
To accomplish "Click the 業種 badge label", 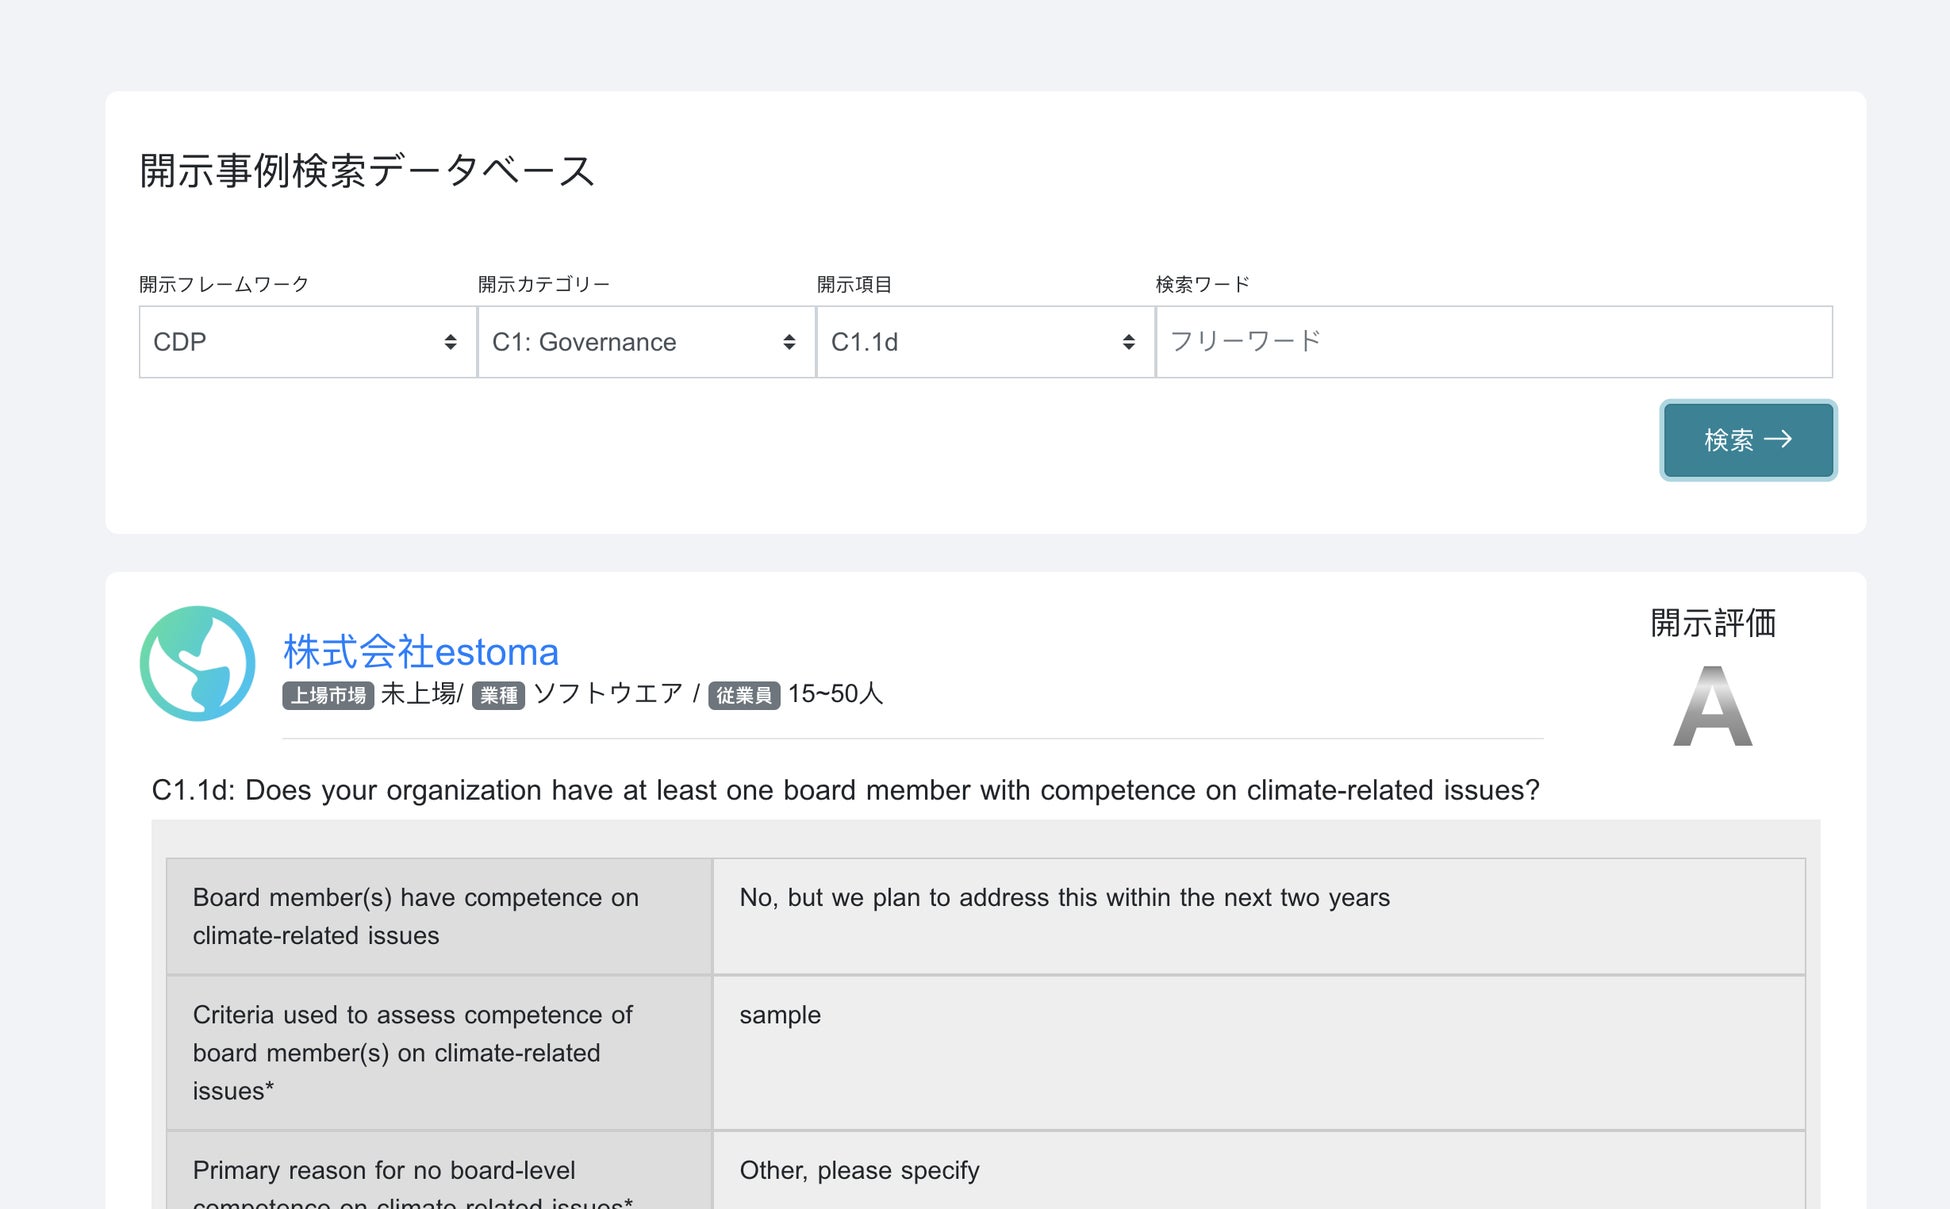I will (x=498, y=695).
